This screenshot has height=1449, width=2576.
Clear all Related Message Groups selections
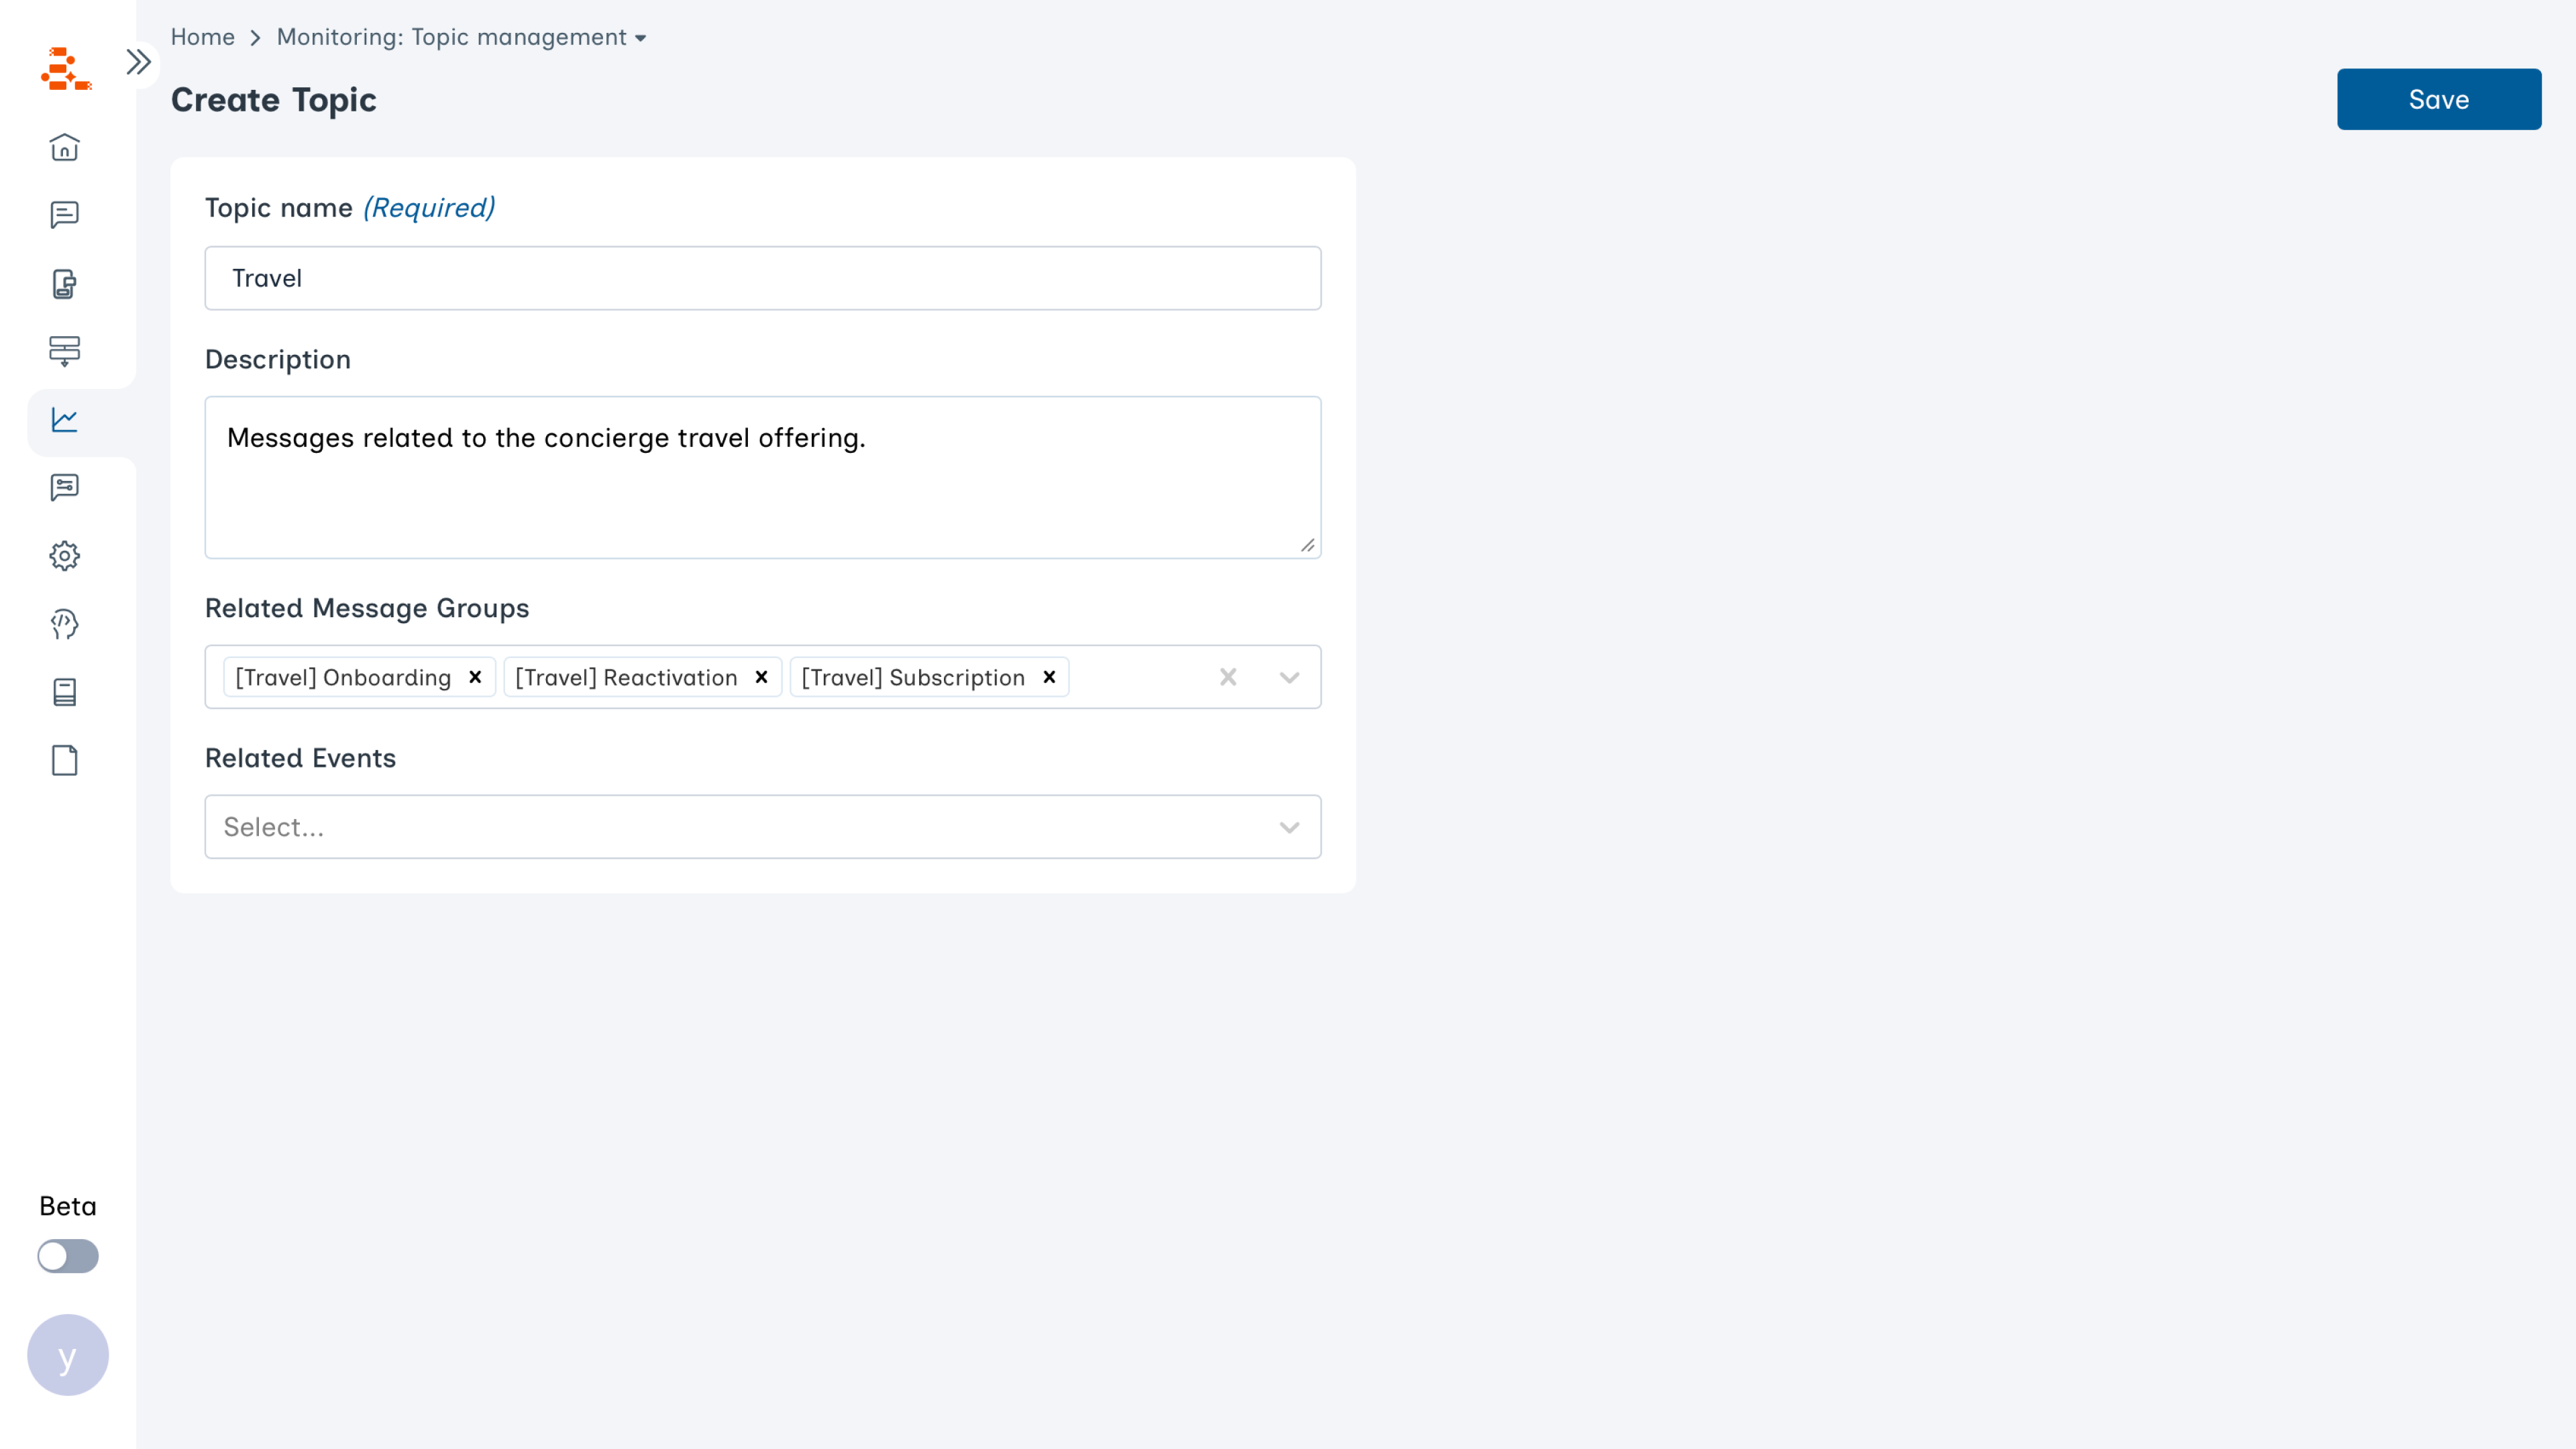click(x=1228, y=677)
